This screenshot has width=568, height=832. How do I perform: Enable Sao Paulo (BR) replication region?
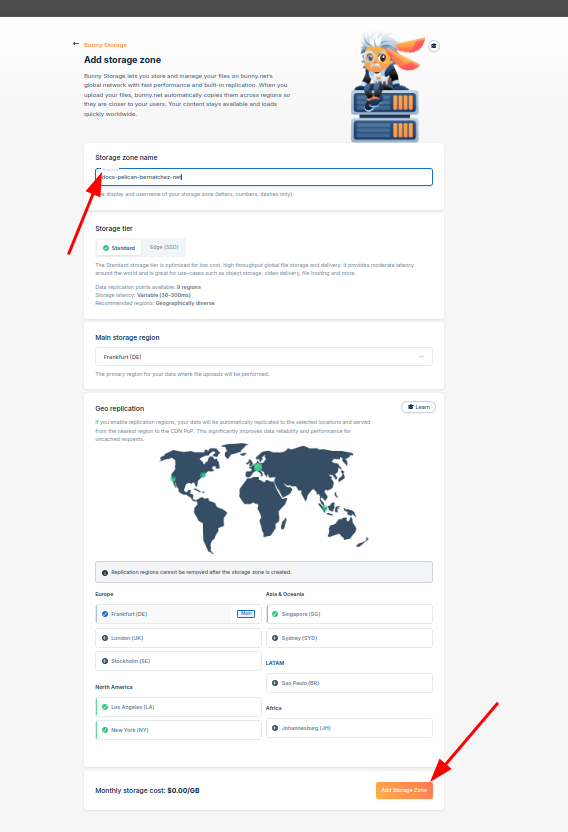(x=349, y=683)
